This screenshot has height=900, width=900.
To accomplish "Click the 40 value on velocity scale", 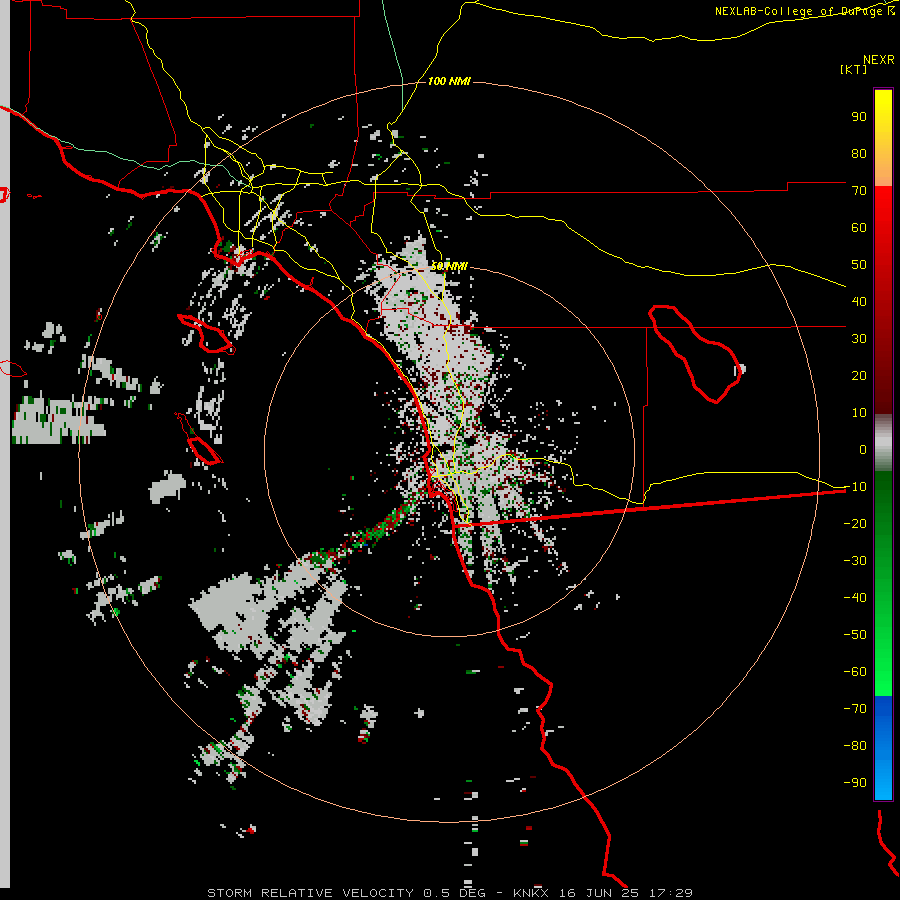I will (859, 302).
